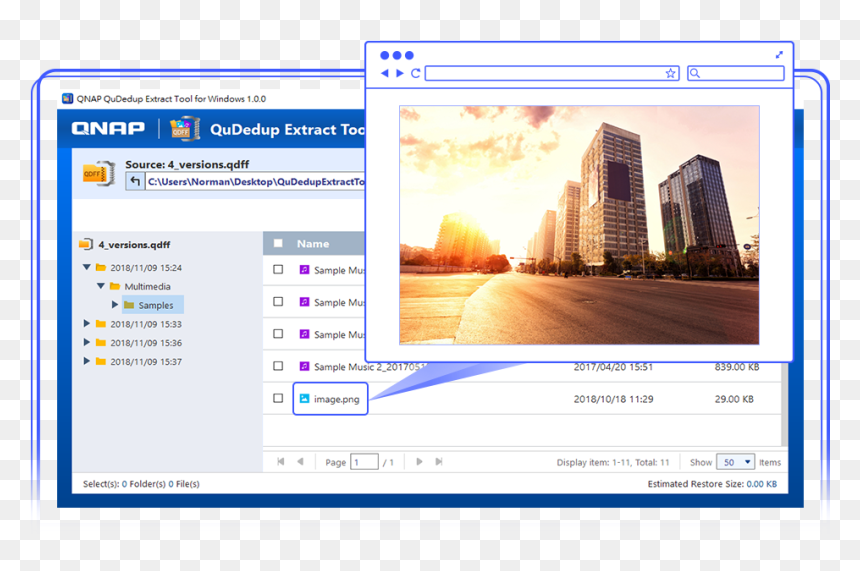Click the QuDedup Extract Tool logo icon in the header
Image resolution: width=860 pixels, height=571 pixels.
tap(185, 129)
